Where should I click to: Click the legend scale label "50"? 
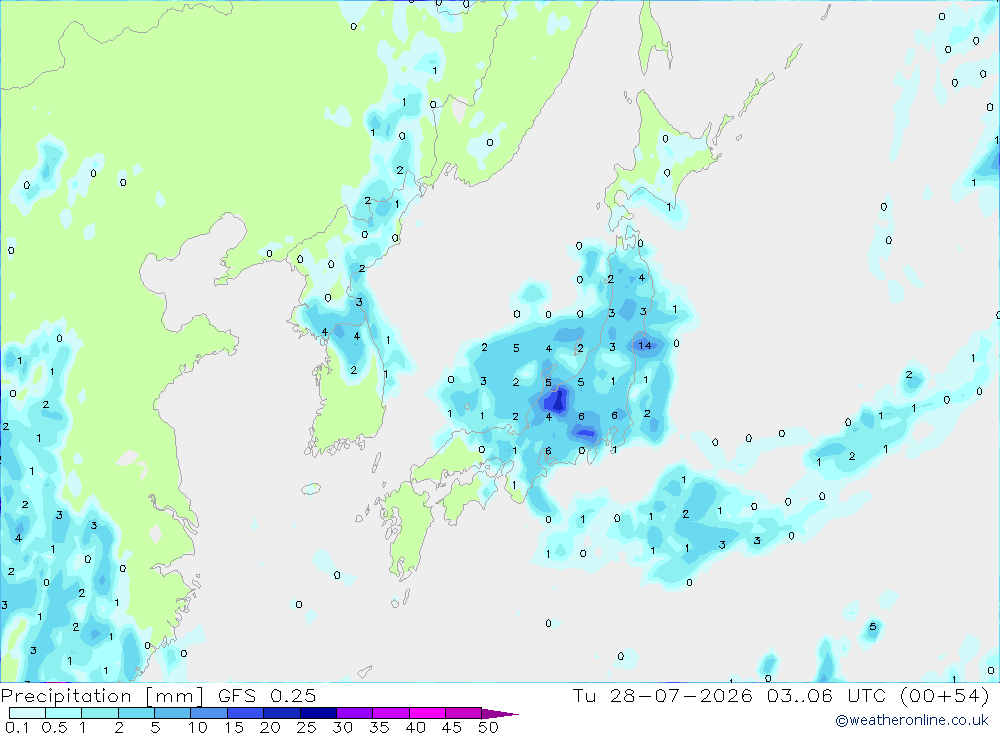tap(488, 727)
